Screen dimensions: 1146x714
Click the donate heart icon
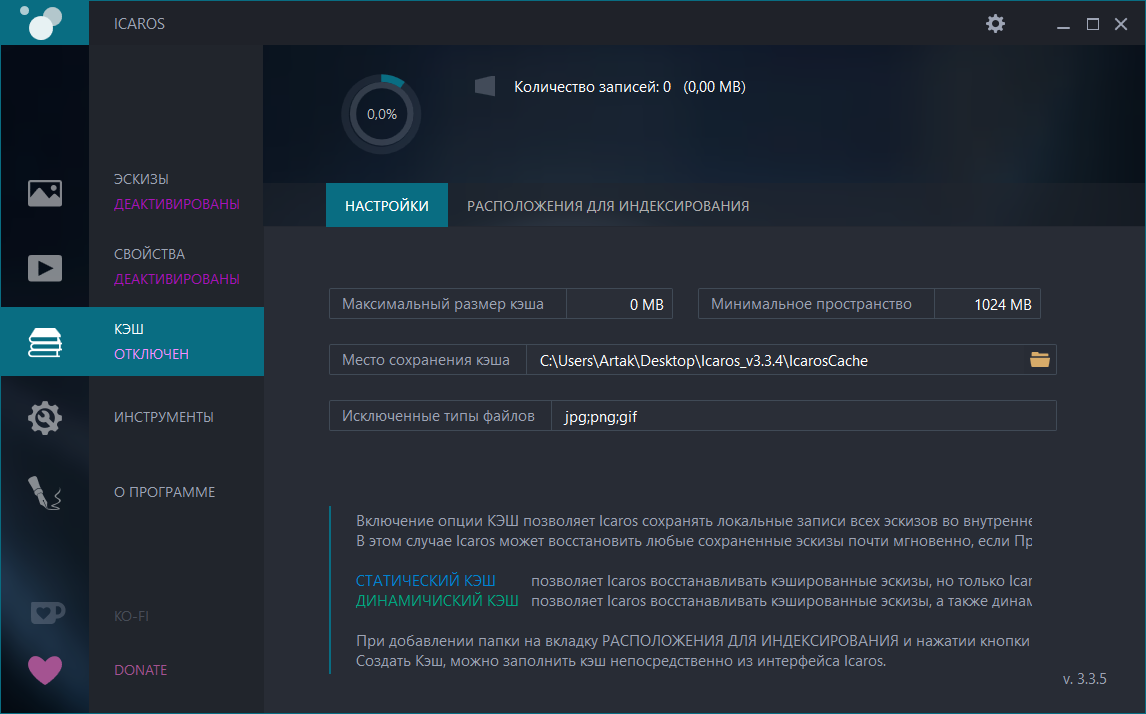click(45, 669)
